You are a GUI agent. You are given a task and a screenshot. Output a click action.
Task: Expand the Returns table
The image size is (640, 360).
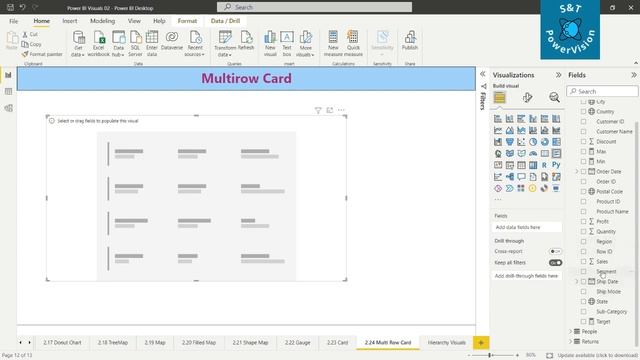point(570,342)
